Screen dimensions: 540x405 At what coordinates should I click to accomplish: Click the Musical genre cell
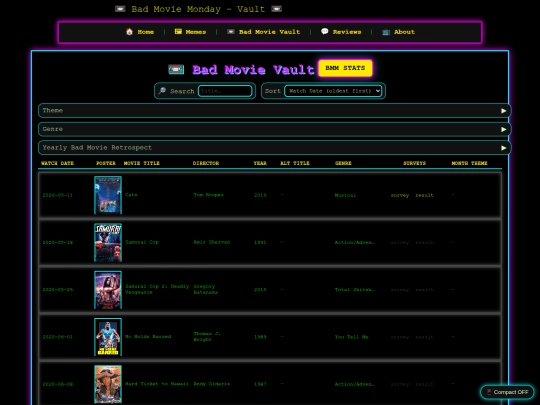click(x=345, y=195)
